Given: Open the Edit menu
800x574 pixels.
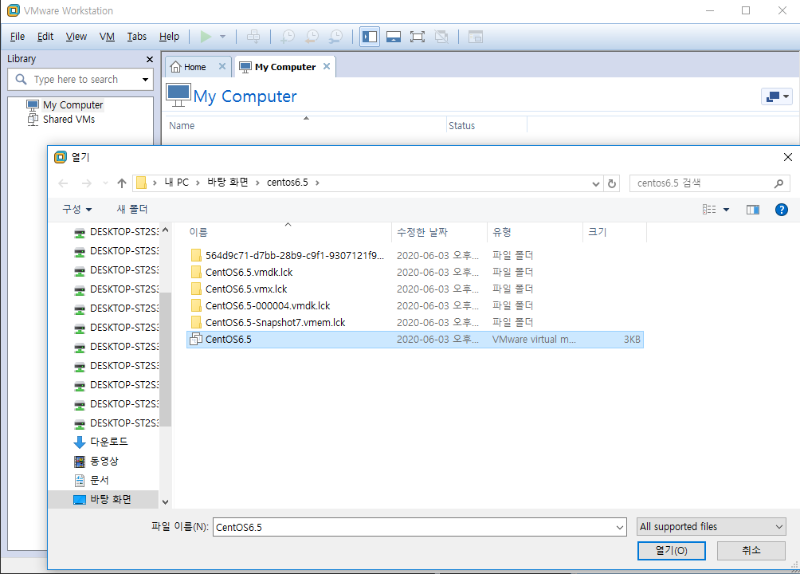Looking at the screenshot, I should tap(45, 37).
